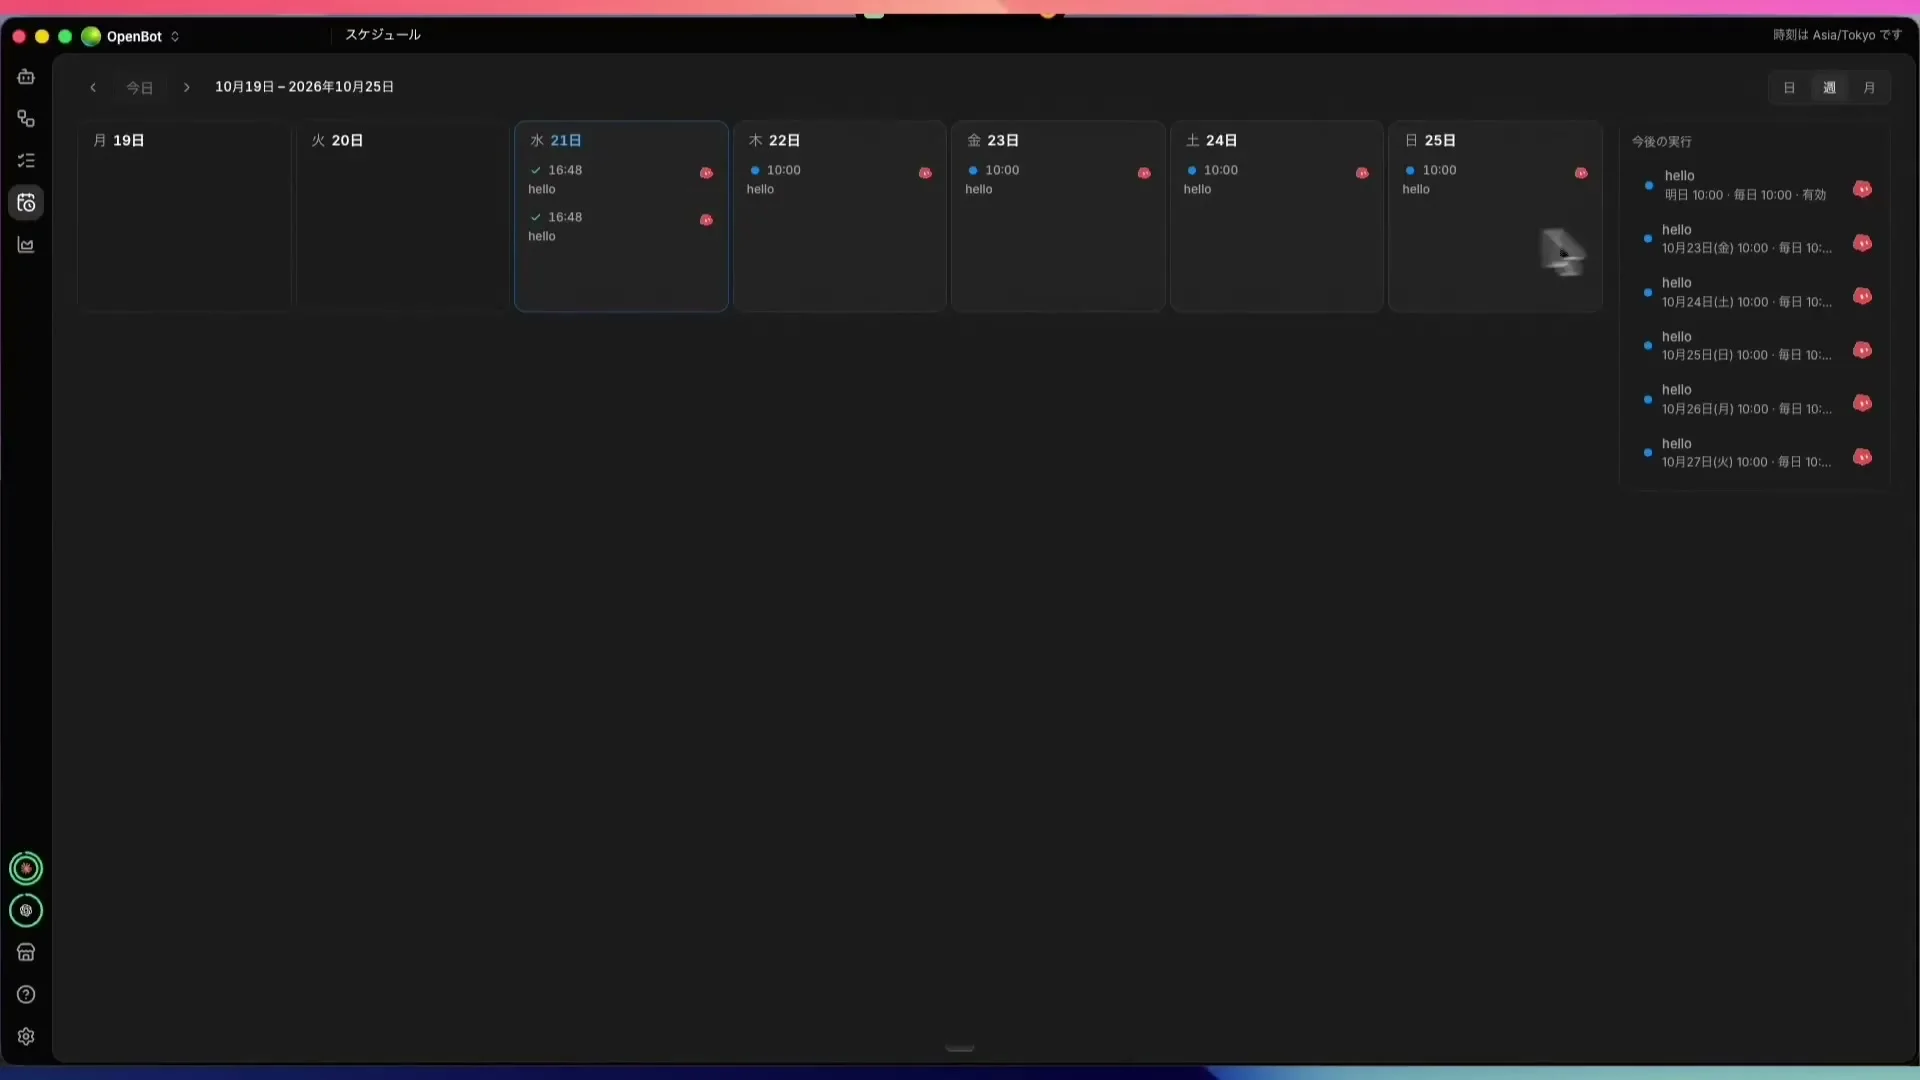Click the 今後の実行 panel heading
Screen dimensions: 1920x1080
click(x=1661, y=142)
